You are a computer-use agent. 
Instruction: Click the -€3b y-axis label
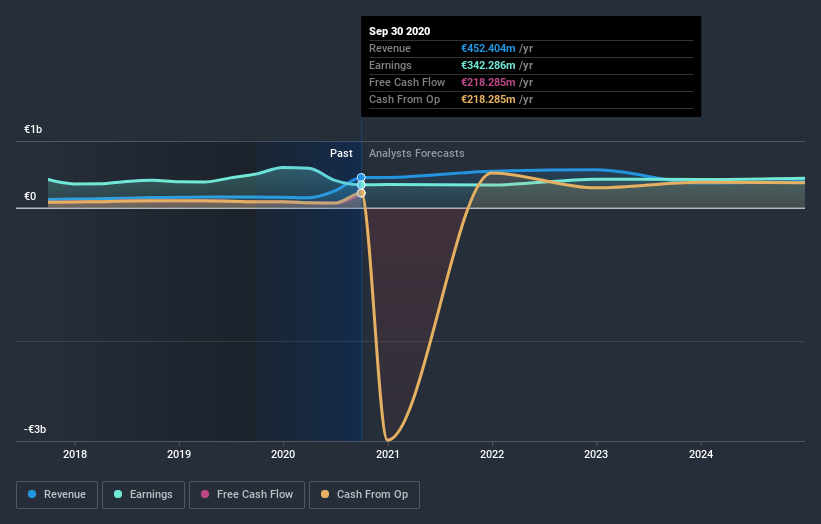(35, 429)
